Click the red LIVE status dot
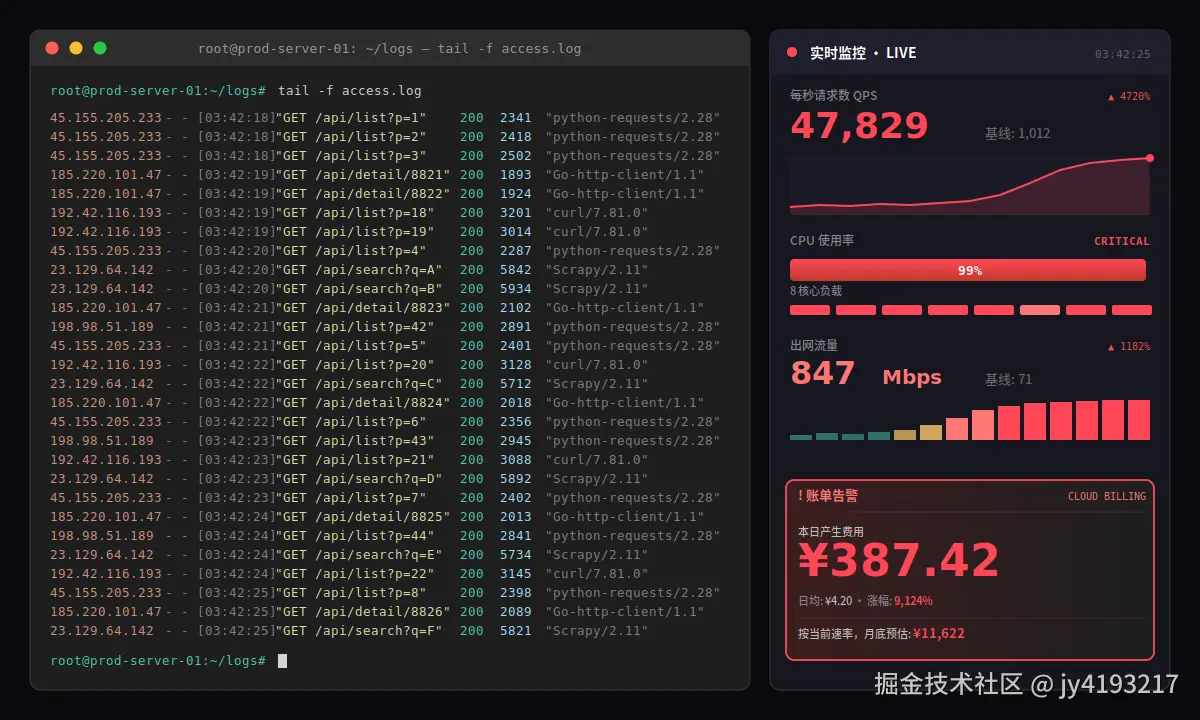Viewport: 1200px width, 720px height. click(791, 53)
